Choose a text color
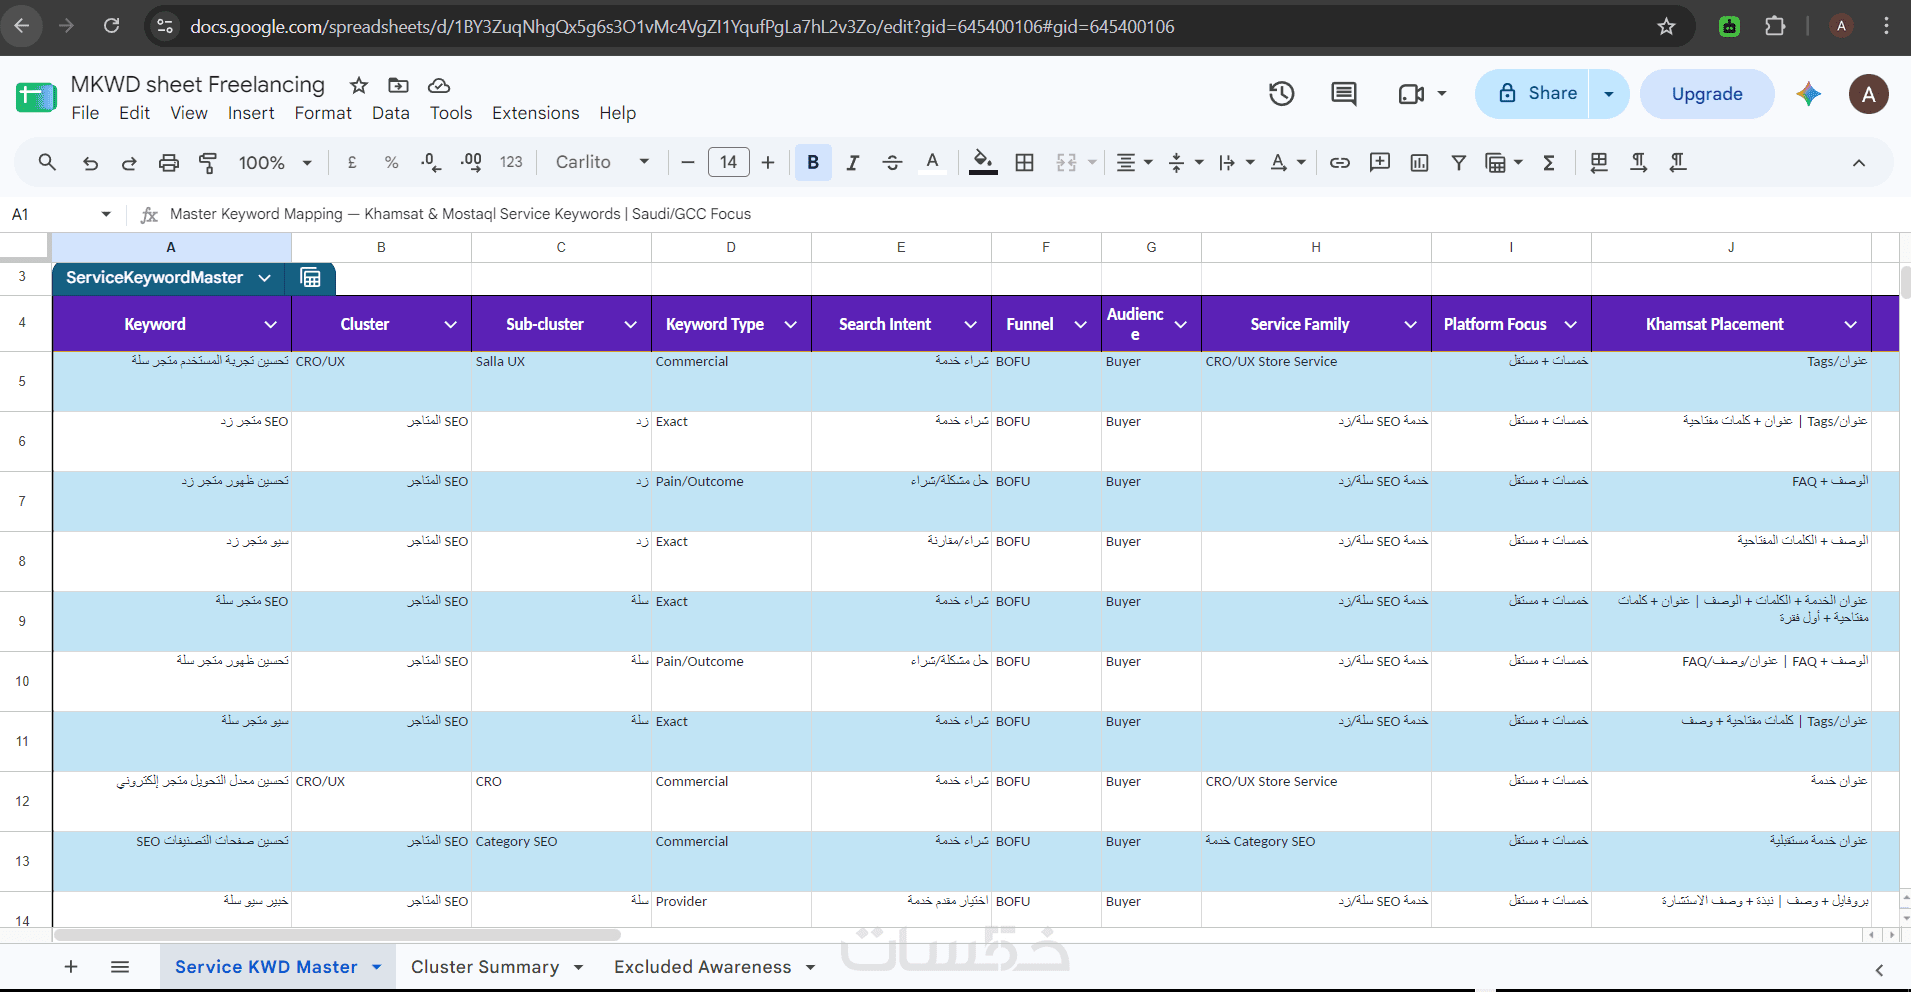This screenshot has height=992, width=1911. click(x=932, y=162)
